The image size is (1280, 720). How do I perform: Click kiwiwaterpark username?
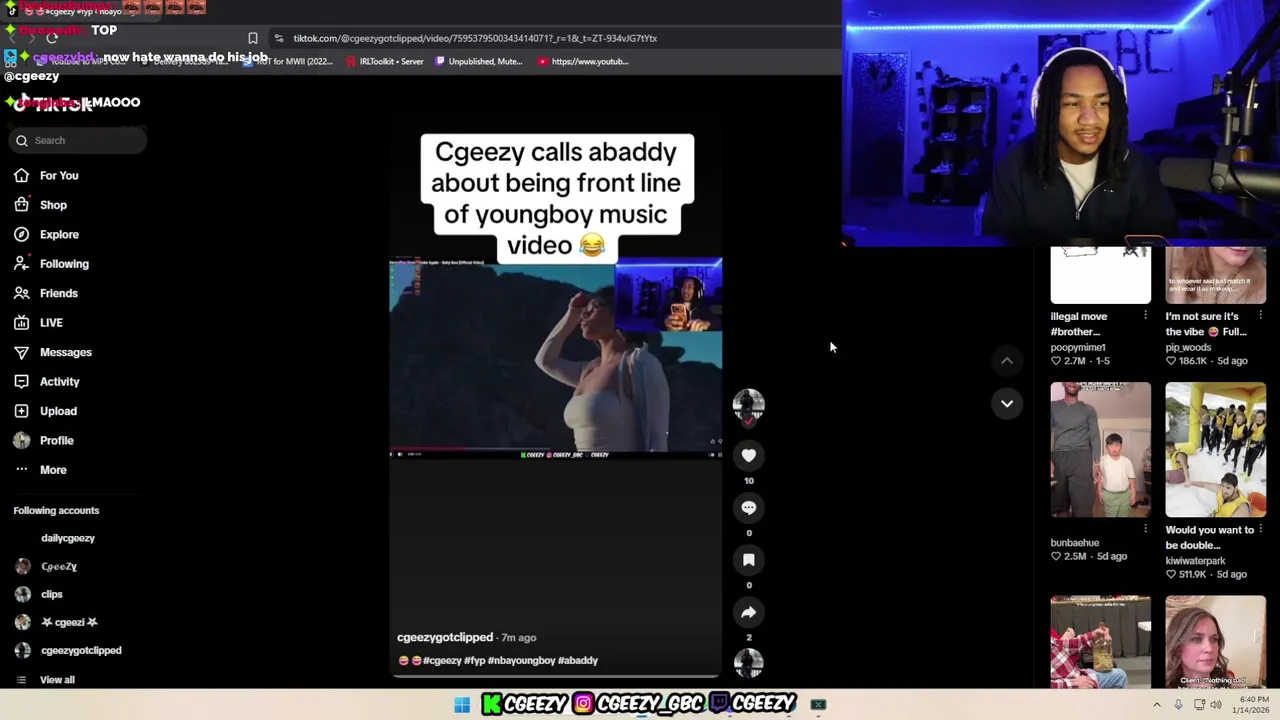pyautogui.click(x=1195, y=561)
